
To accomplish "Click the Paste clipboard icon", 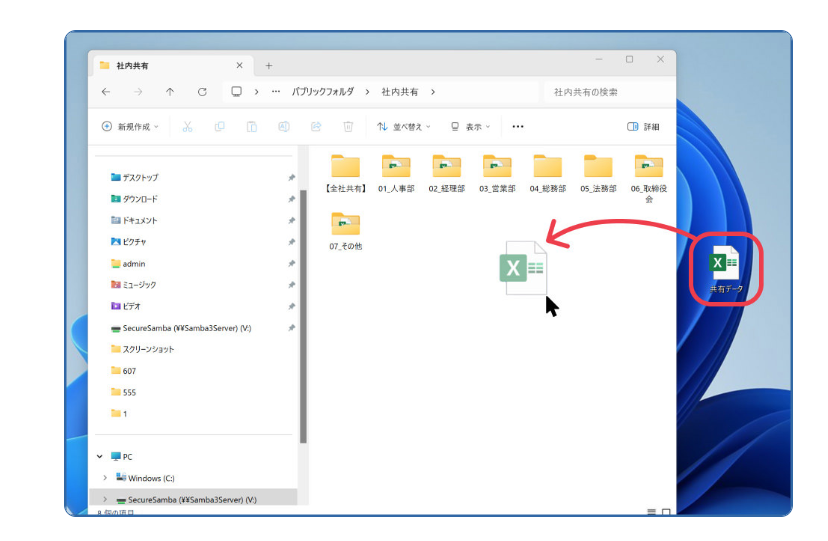I will tap(252, 127).
